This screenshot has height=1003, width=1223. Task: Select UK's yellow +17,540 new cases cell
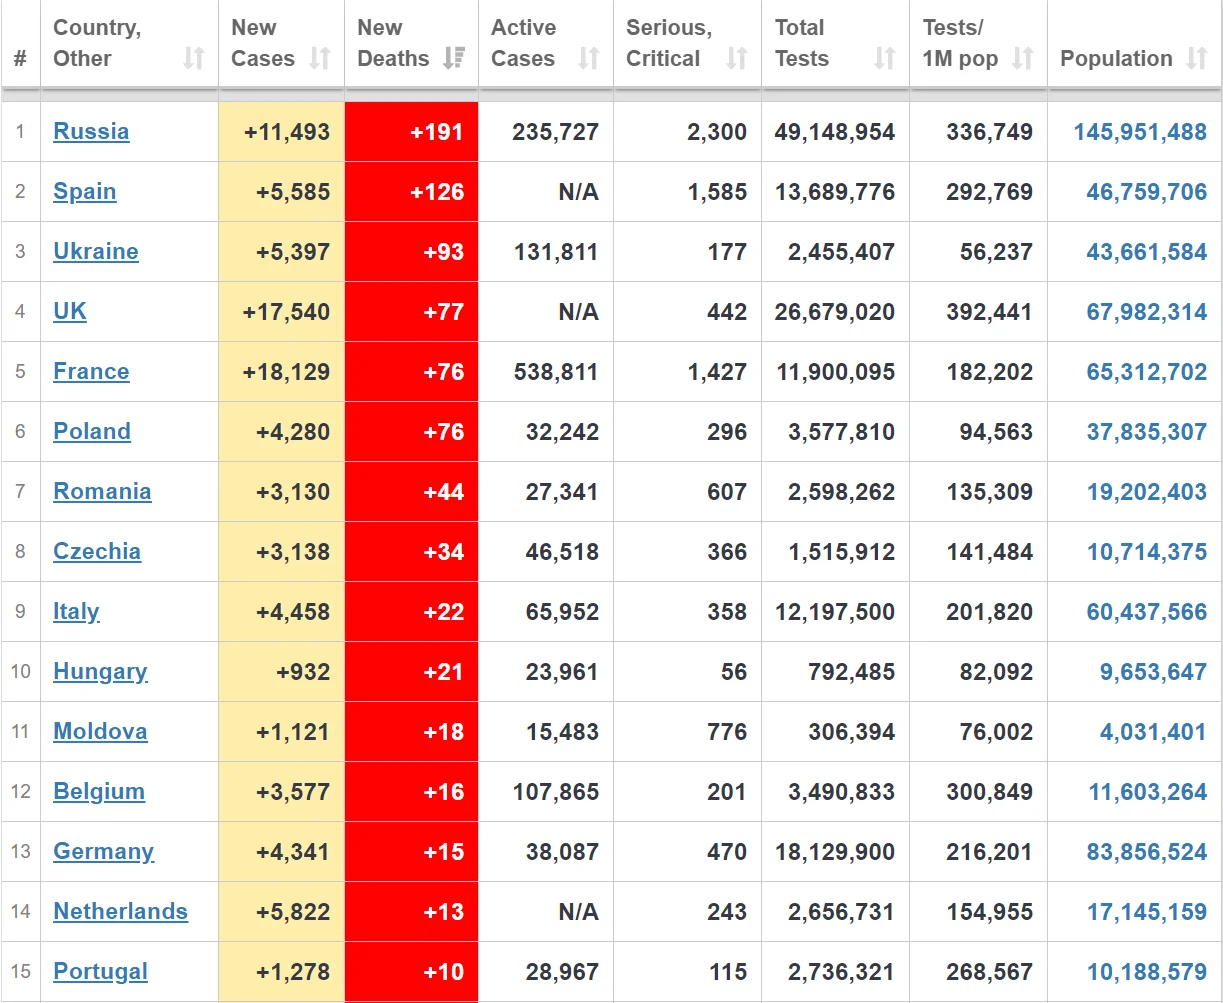(282, 311)
